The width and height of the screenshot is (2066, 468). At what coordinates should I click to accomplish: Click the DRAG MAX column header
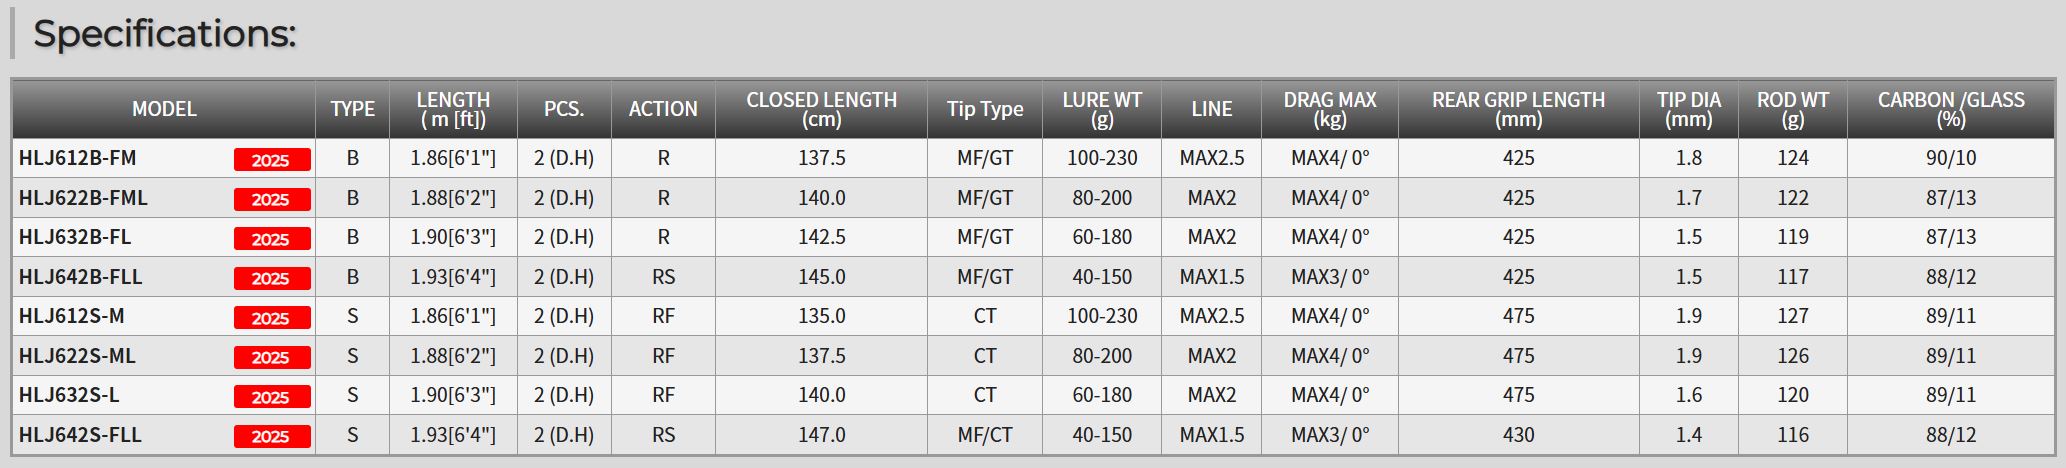pos(1329,109)
